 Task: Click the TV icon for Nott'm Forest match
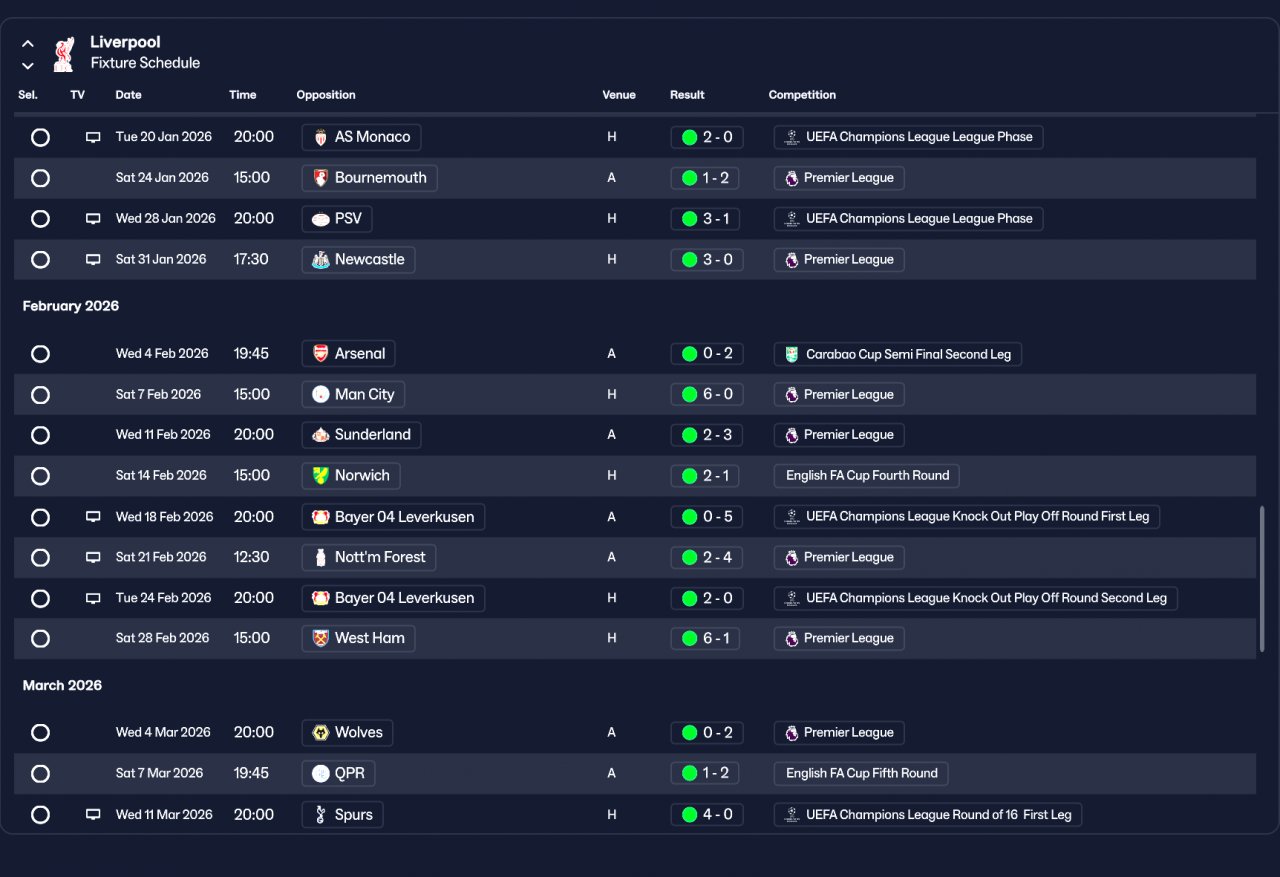pyautogui.click(x=93, y=558)
